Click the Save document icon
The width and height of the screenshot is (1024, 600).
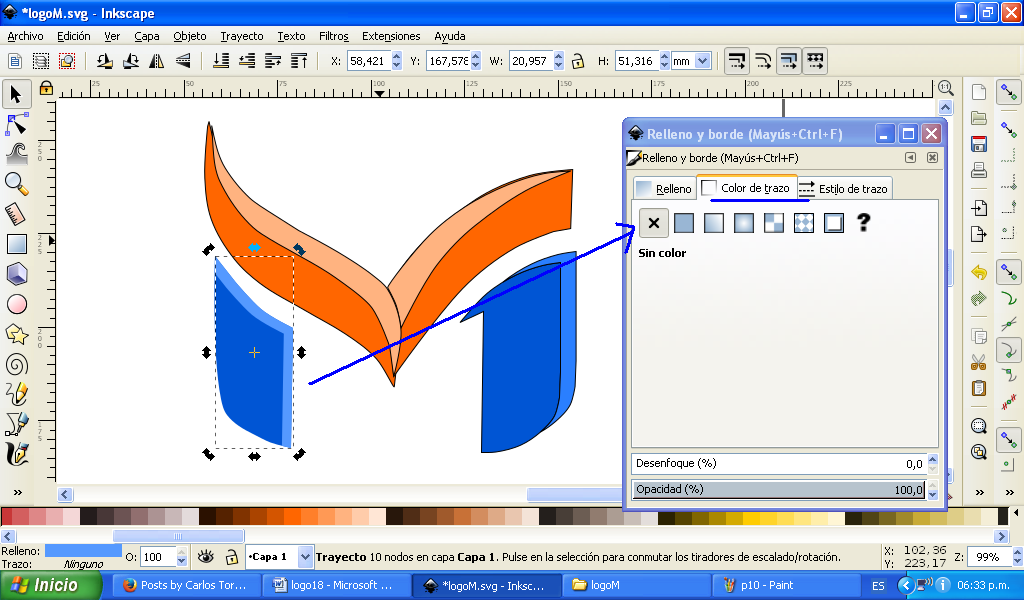click(979, 144)
